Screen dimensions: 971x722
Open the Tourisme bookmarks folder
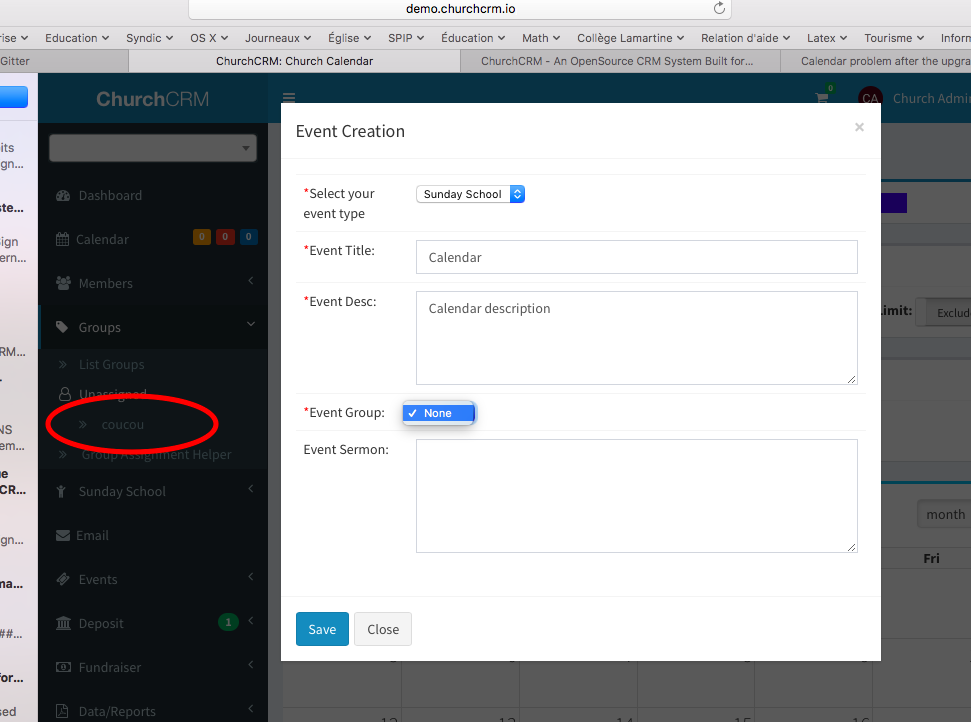[x=894, y=38]
